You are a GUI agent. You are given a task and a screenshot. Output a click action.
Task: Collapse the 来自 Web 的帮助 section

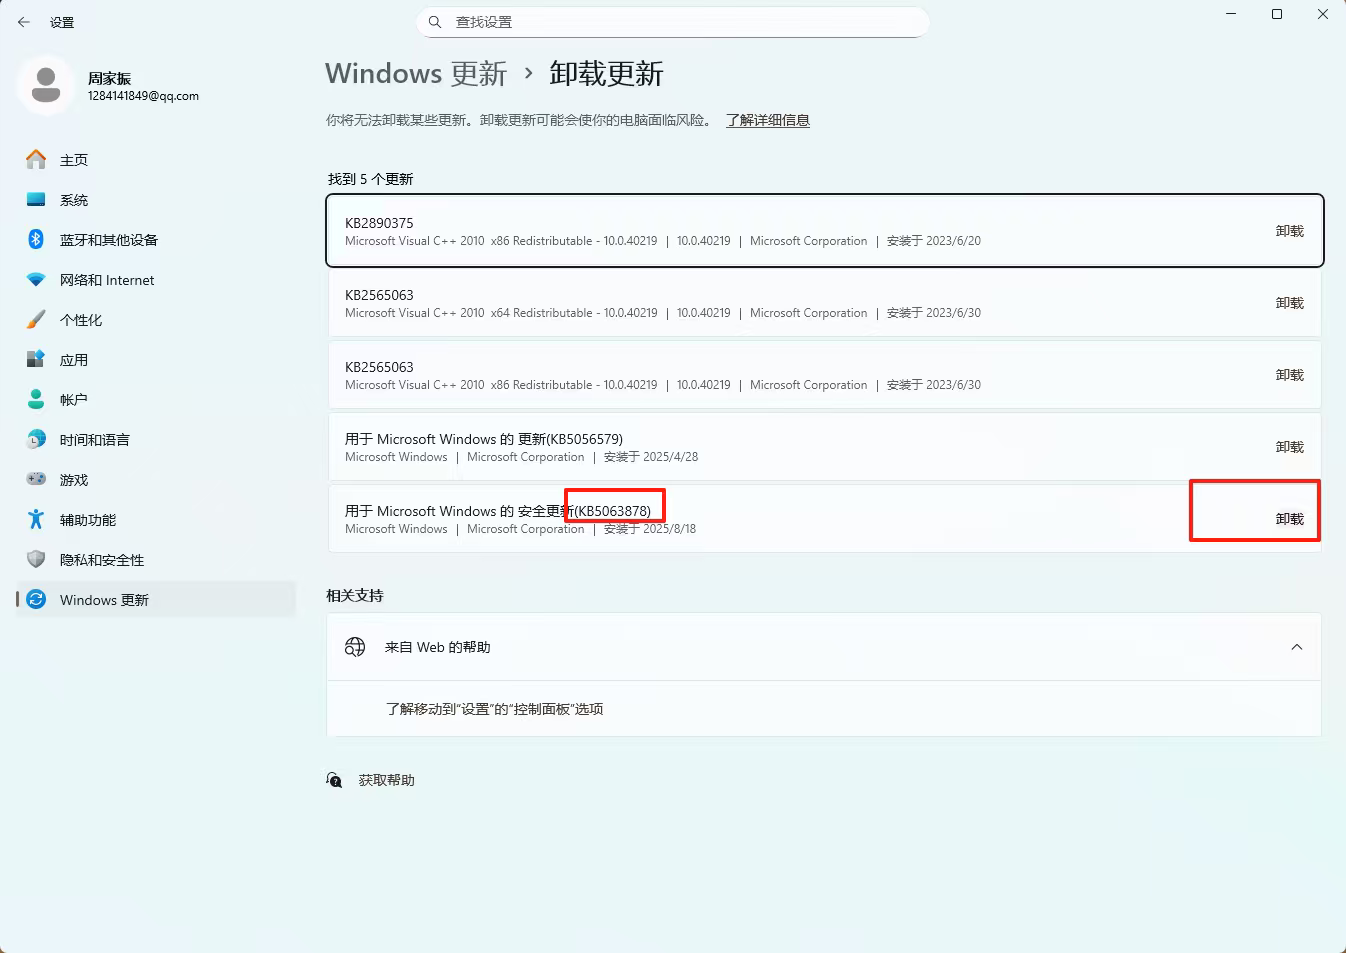point(1296,647)
